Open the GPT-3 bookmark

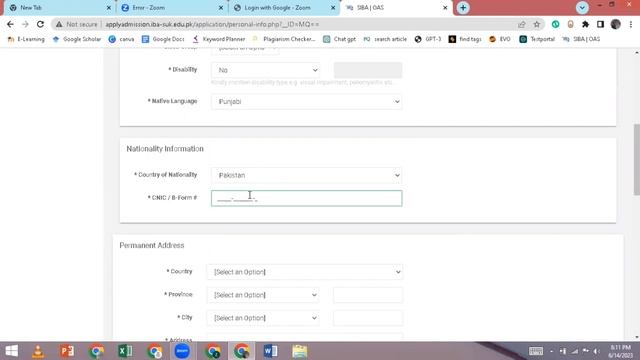(428, 39)
